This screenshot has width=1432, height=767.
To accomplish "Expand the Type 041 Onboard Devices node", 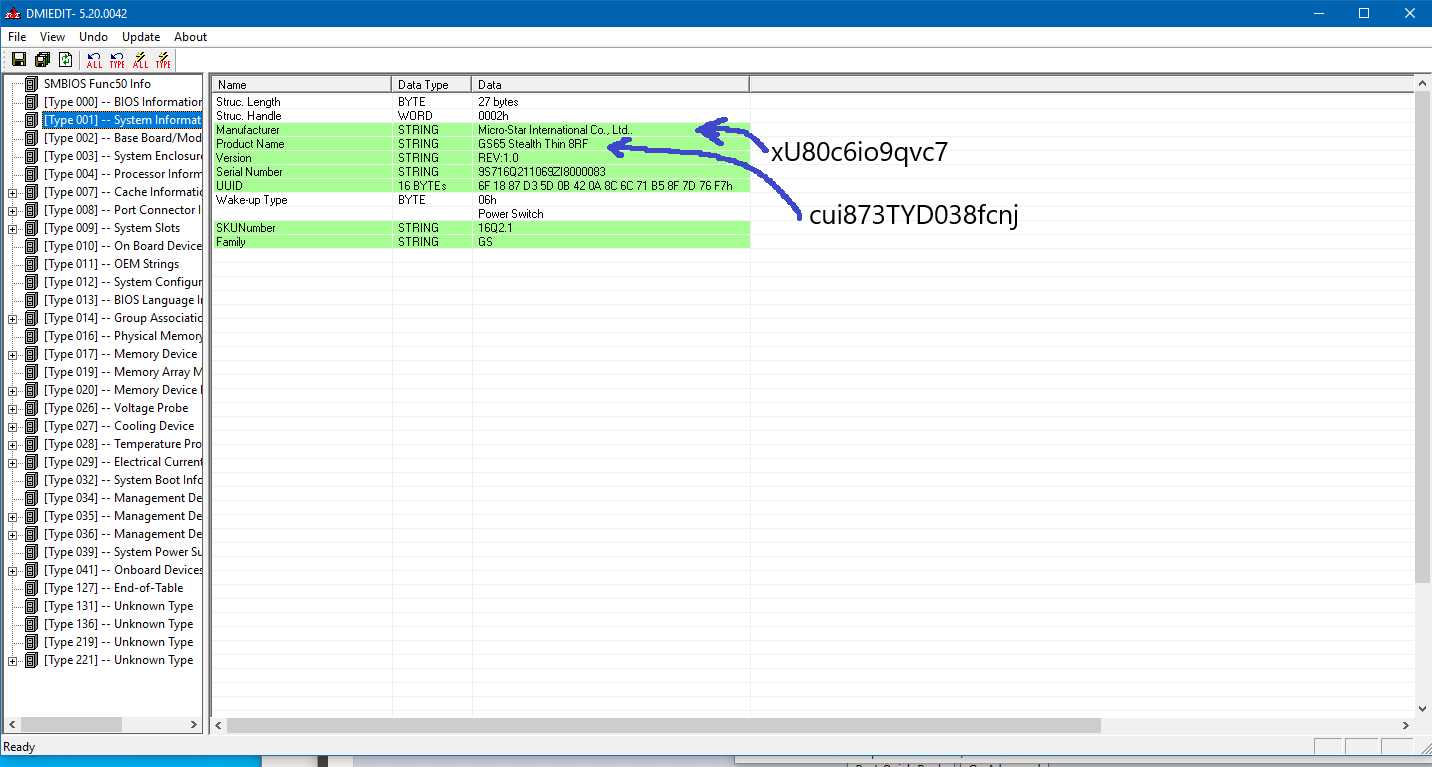I will click(12, 570).
